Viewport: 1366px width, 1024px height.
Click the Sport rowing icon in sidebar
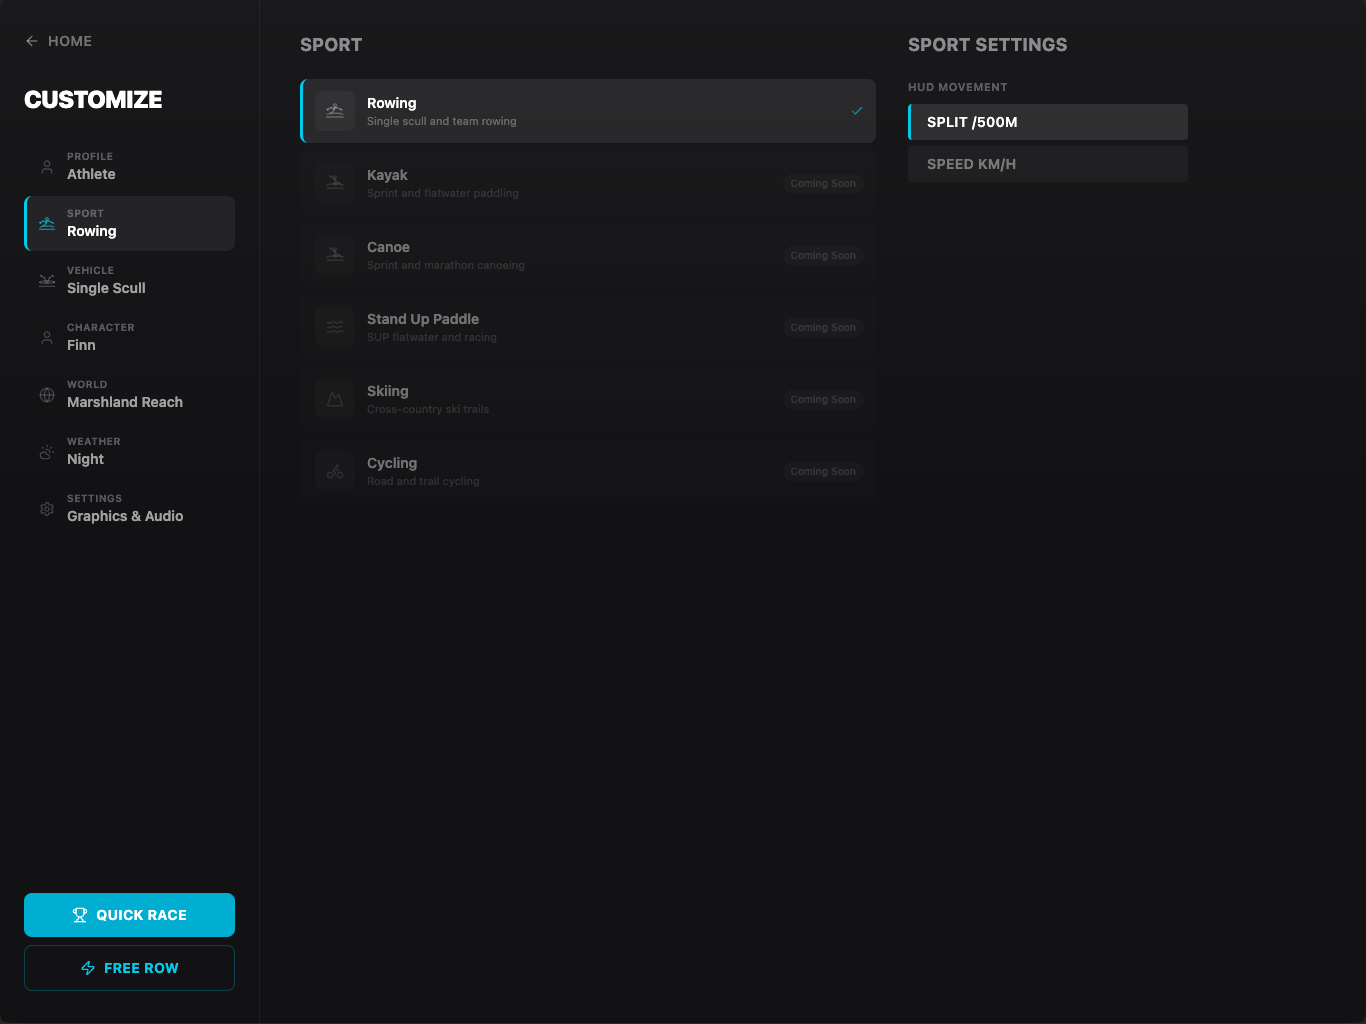coord(47,224)
